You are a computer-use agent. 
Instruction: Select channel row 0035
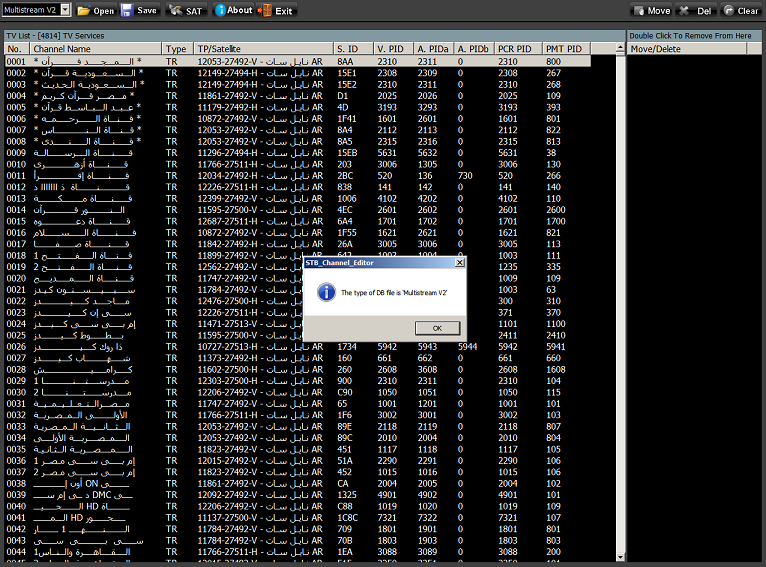click(x=298, y=449)
